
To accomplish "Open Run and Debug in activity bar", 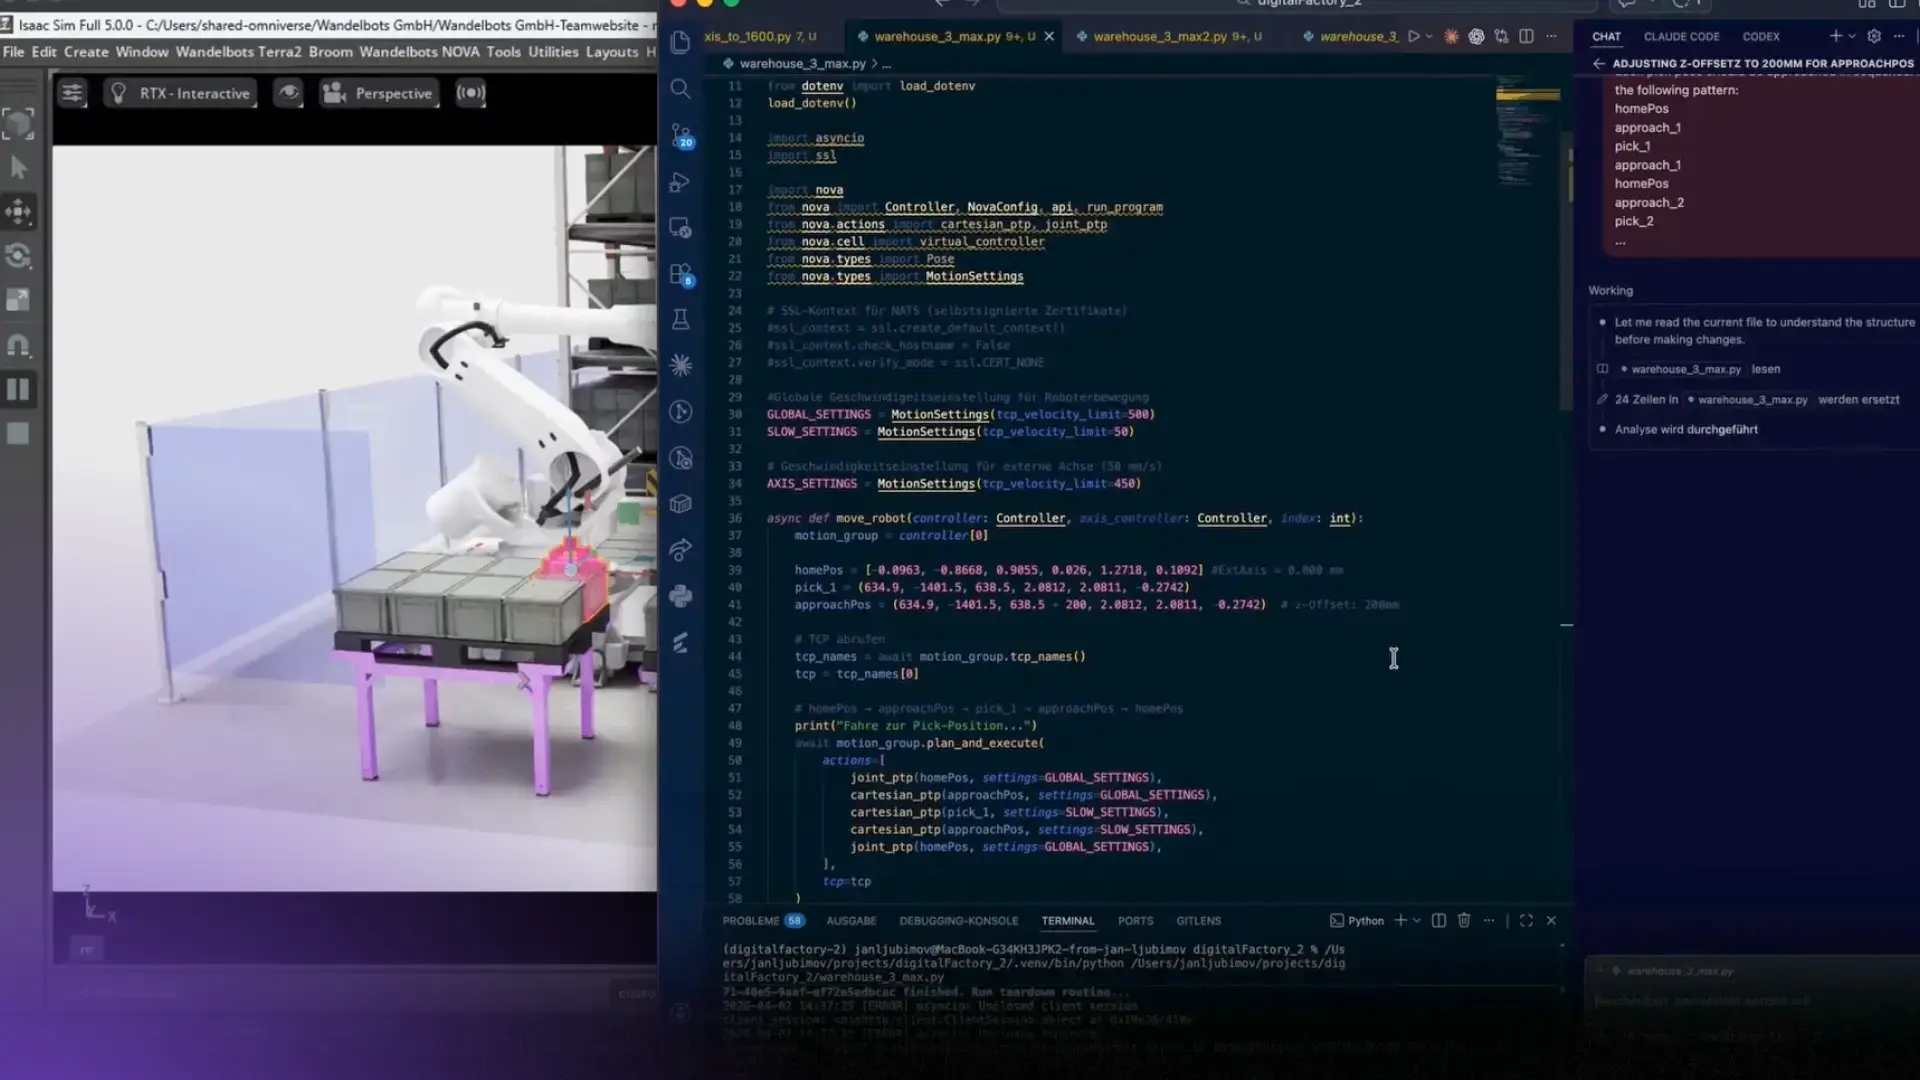I will pos(680,182).
